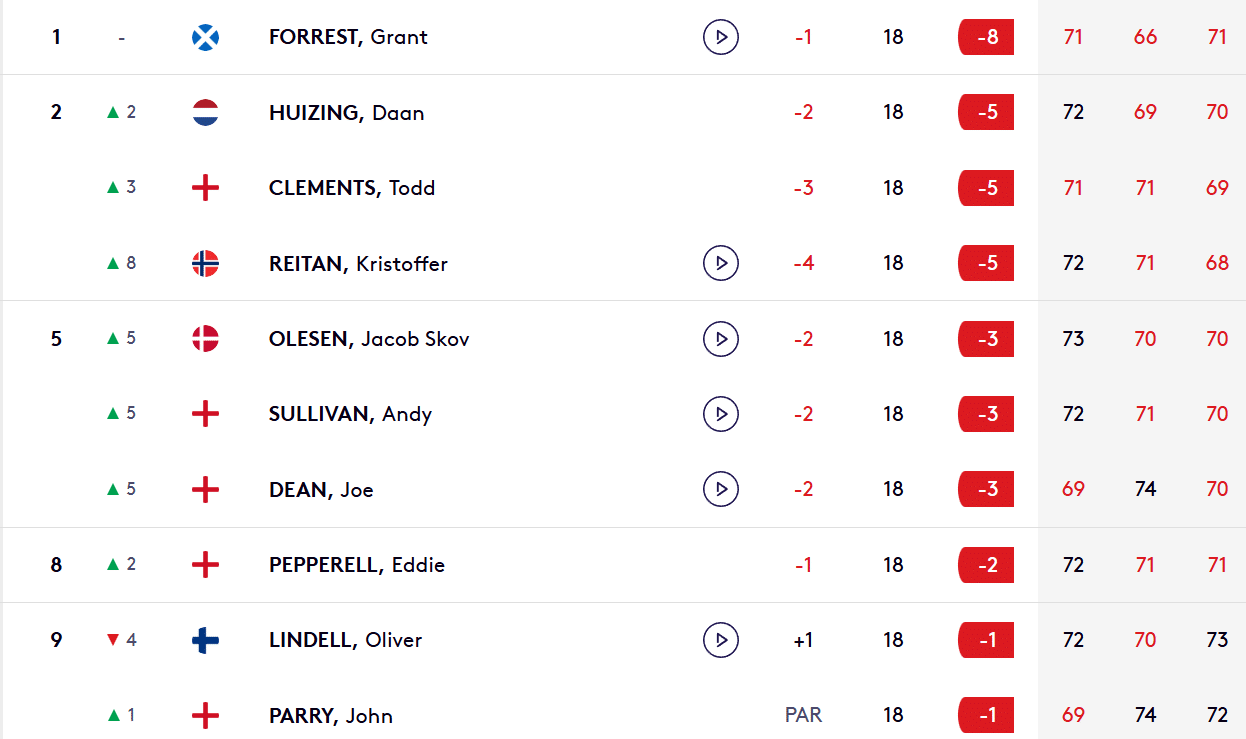This screenshot has width=1246, height=739.
Task: Click Norway flag beside Reitan
Action: coord(205,263)
